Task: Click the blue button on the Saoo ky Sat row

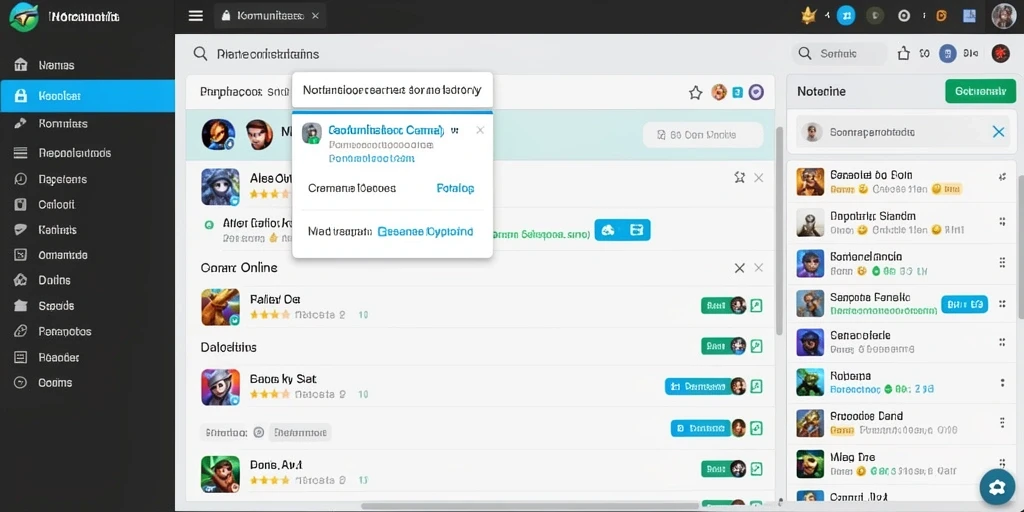Action: (x=697, y=387)
